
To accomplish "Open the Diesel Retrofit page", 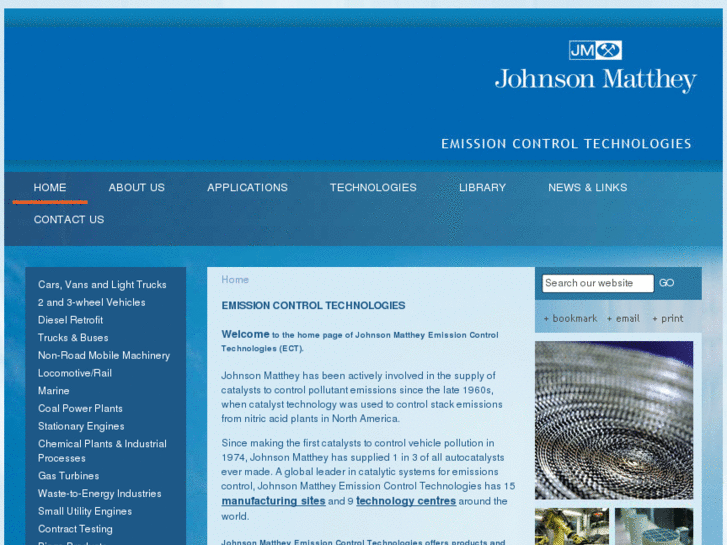I will coord(70,320).
